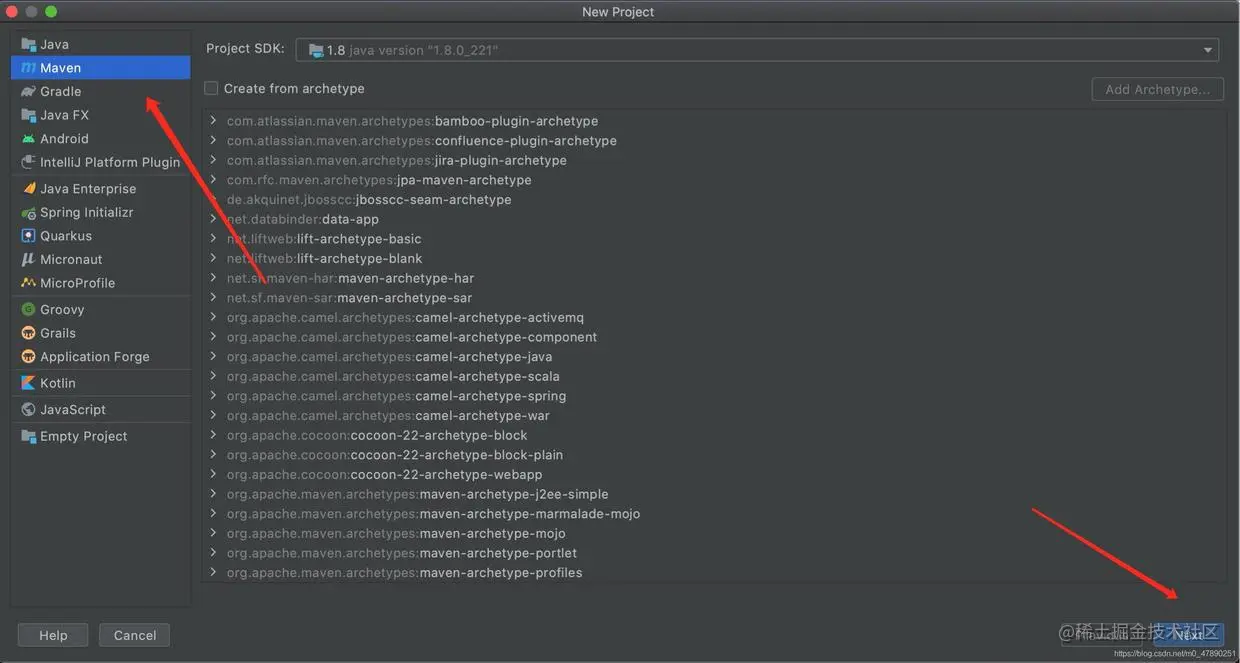Expand jira-plugin-archetype entry
The image size is (1240, 663).
213,160
